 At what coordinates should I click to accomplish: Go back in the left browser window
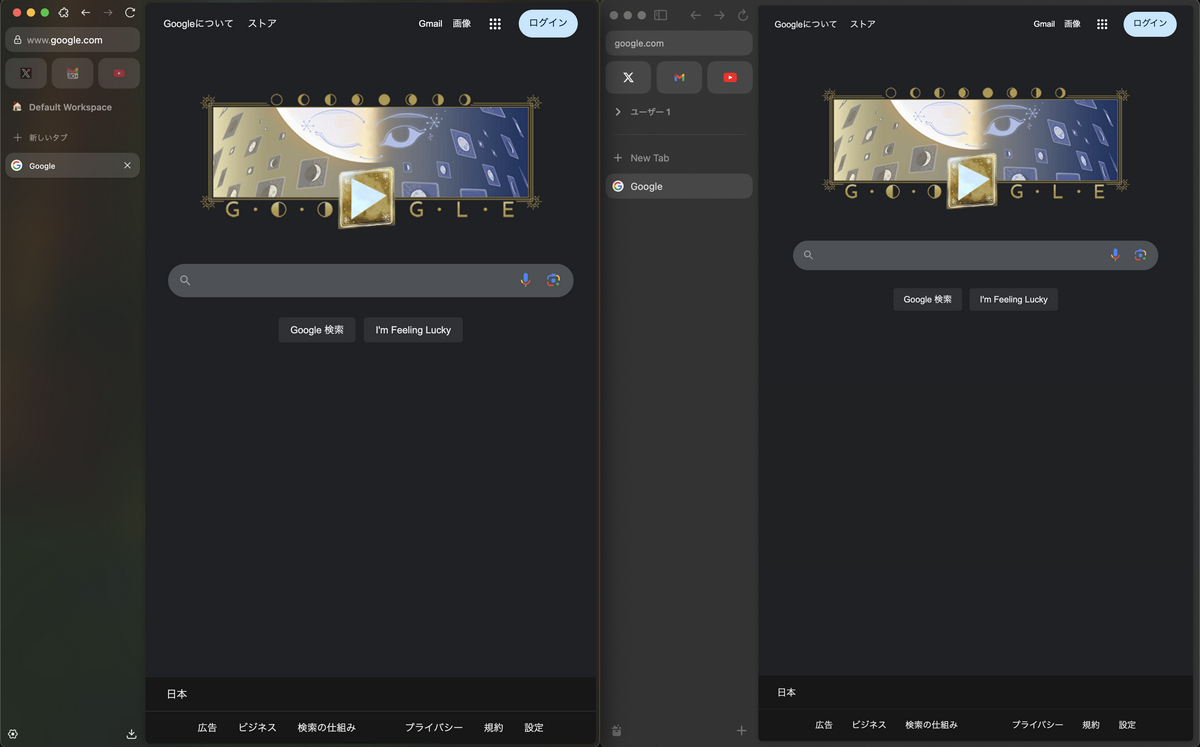point(86,12)
